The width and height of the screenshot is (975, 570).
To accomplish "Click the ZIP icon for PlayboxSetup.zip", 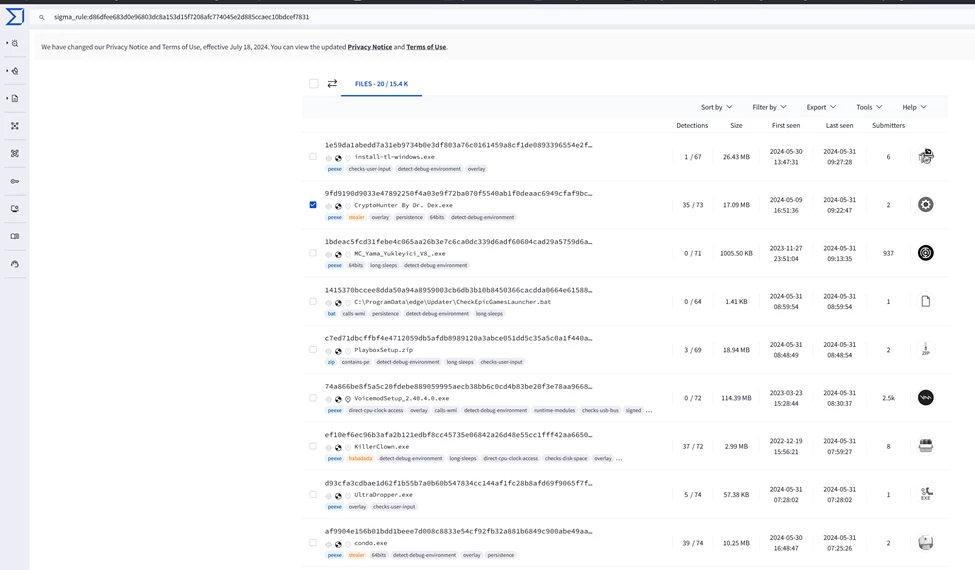I will coord(925,349).
